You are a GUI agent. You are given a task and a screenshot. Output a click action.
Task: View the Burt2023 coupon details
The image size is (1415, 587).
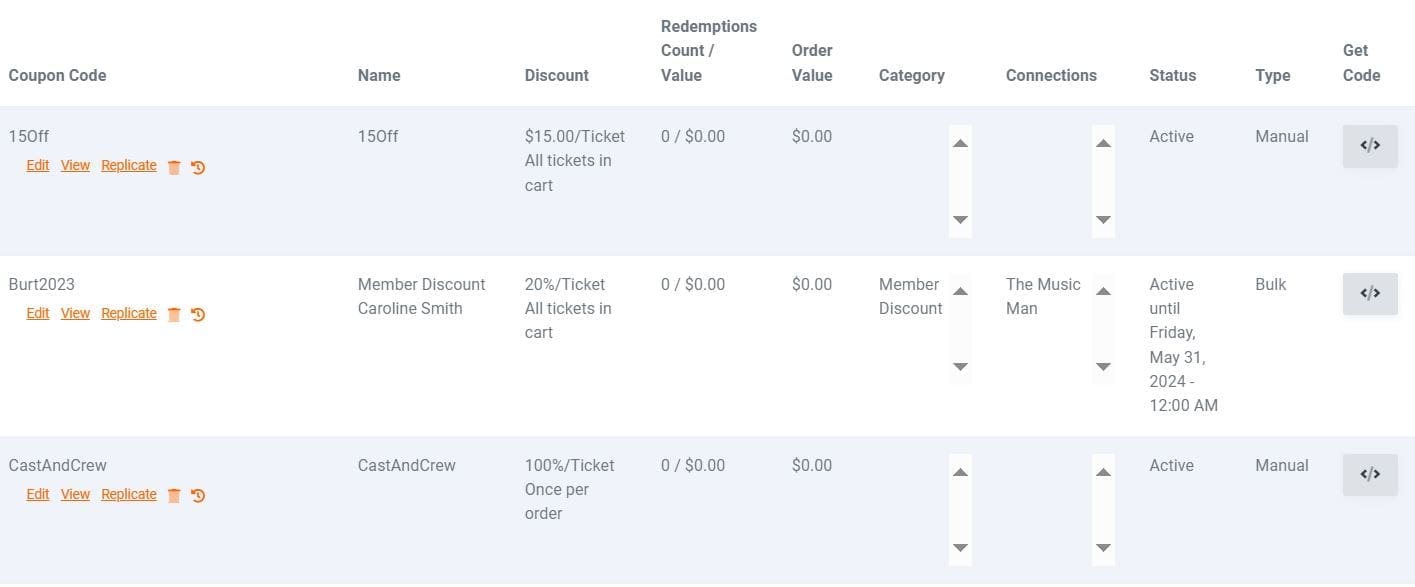75,314
